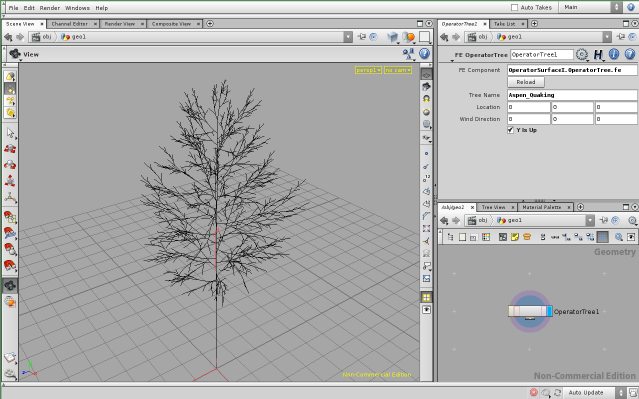The image size is (639, 399).
Task: Select the arrow select tool in left toolbar
Action: click(x=10, y=133)
